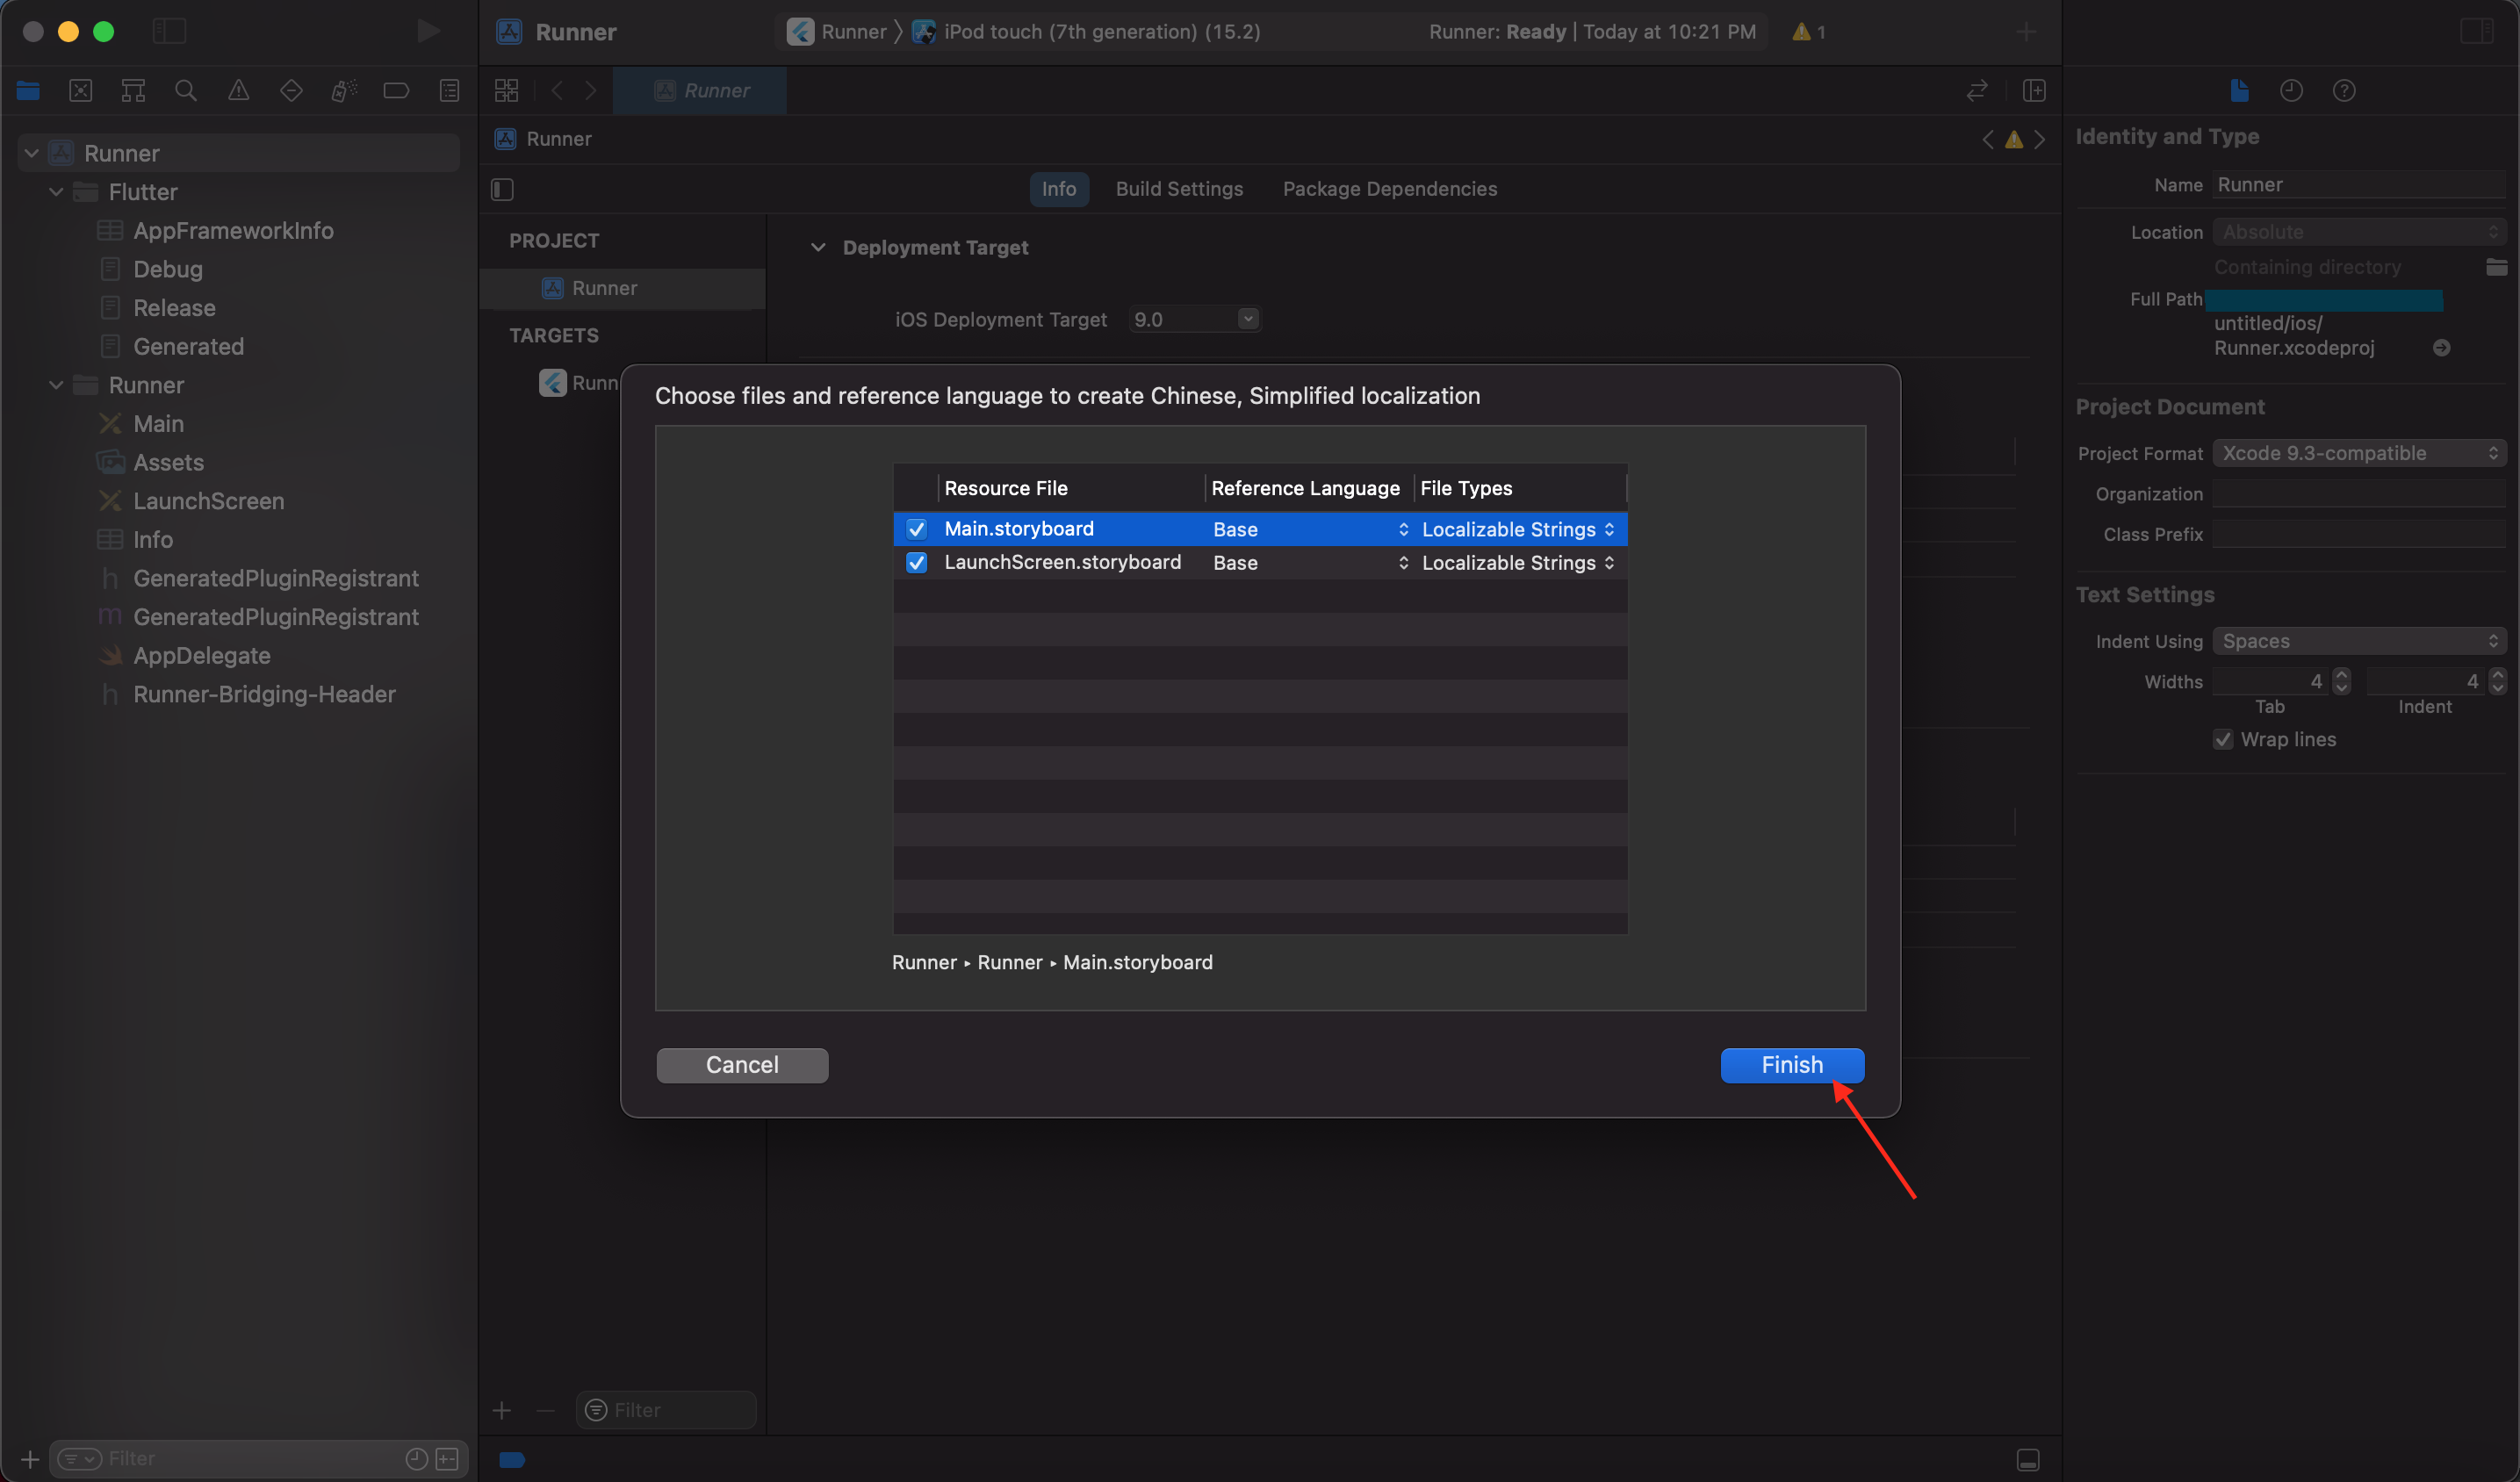The width and height of the screenshot is (2520, 1482).
Task: Choose containing directory folder icon
Action: click(x=2497, y=267)
